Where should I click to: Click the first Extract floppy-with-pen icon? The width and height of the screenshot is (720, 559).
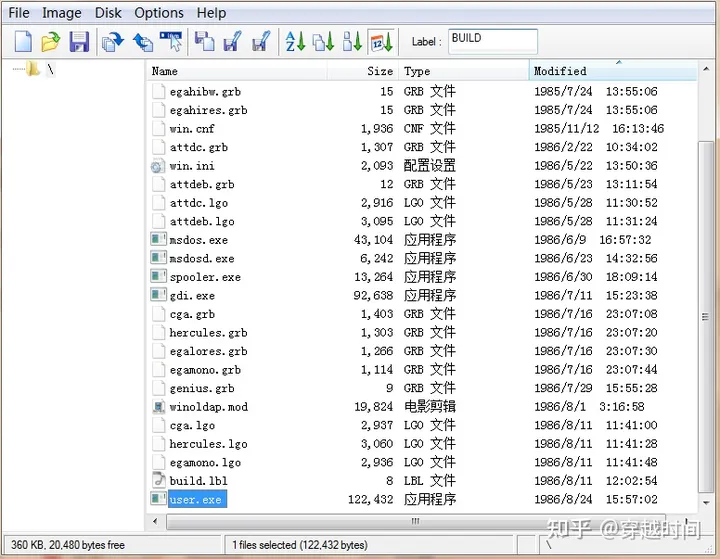(232, 41)
